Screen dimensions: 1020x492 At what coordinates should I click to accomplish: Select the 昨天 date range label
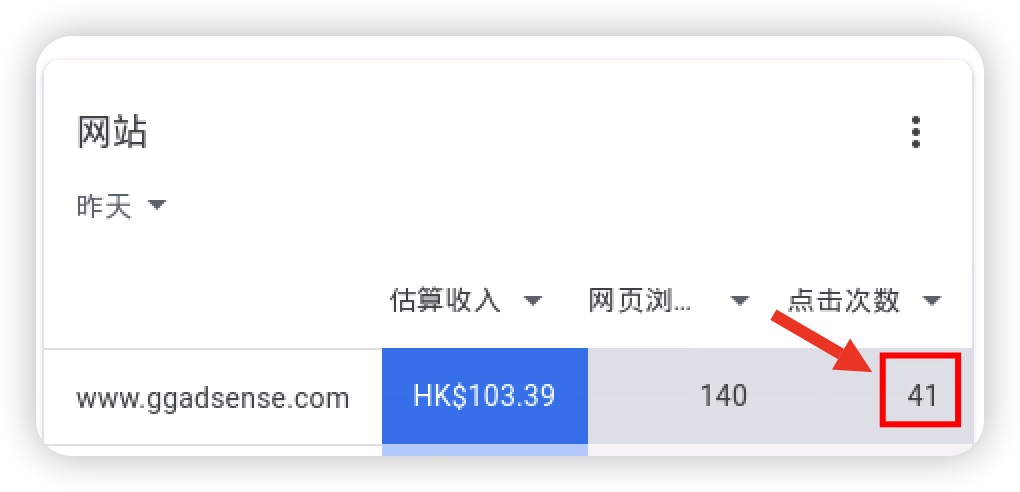pos(104,207)
